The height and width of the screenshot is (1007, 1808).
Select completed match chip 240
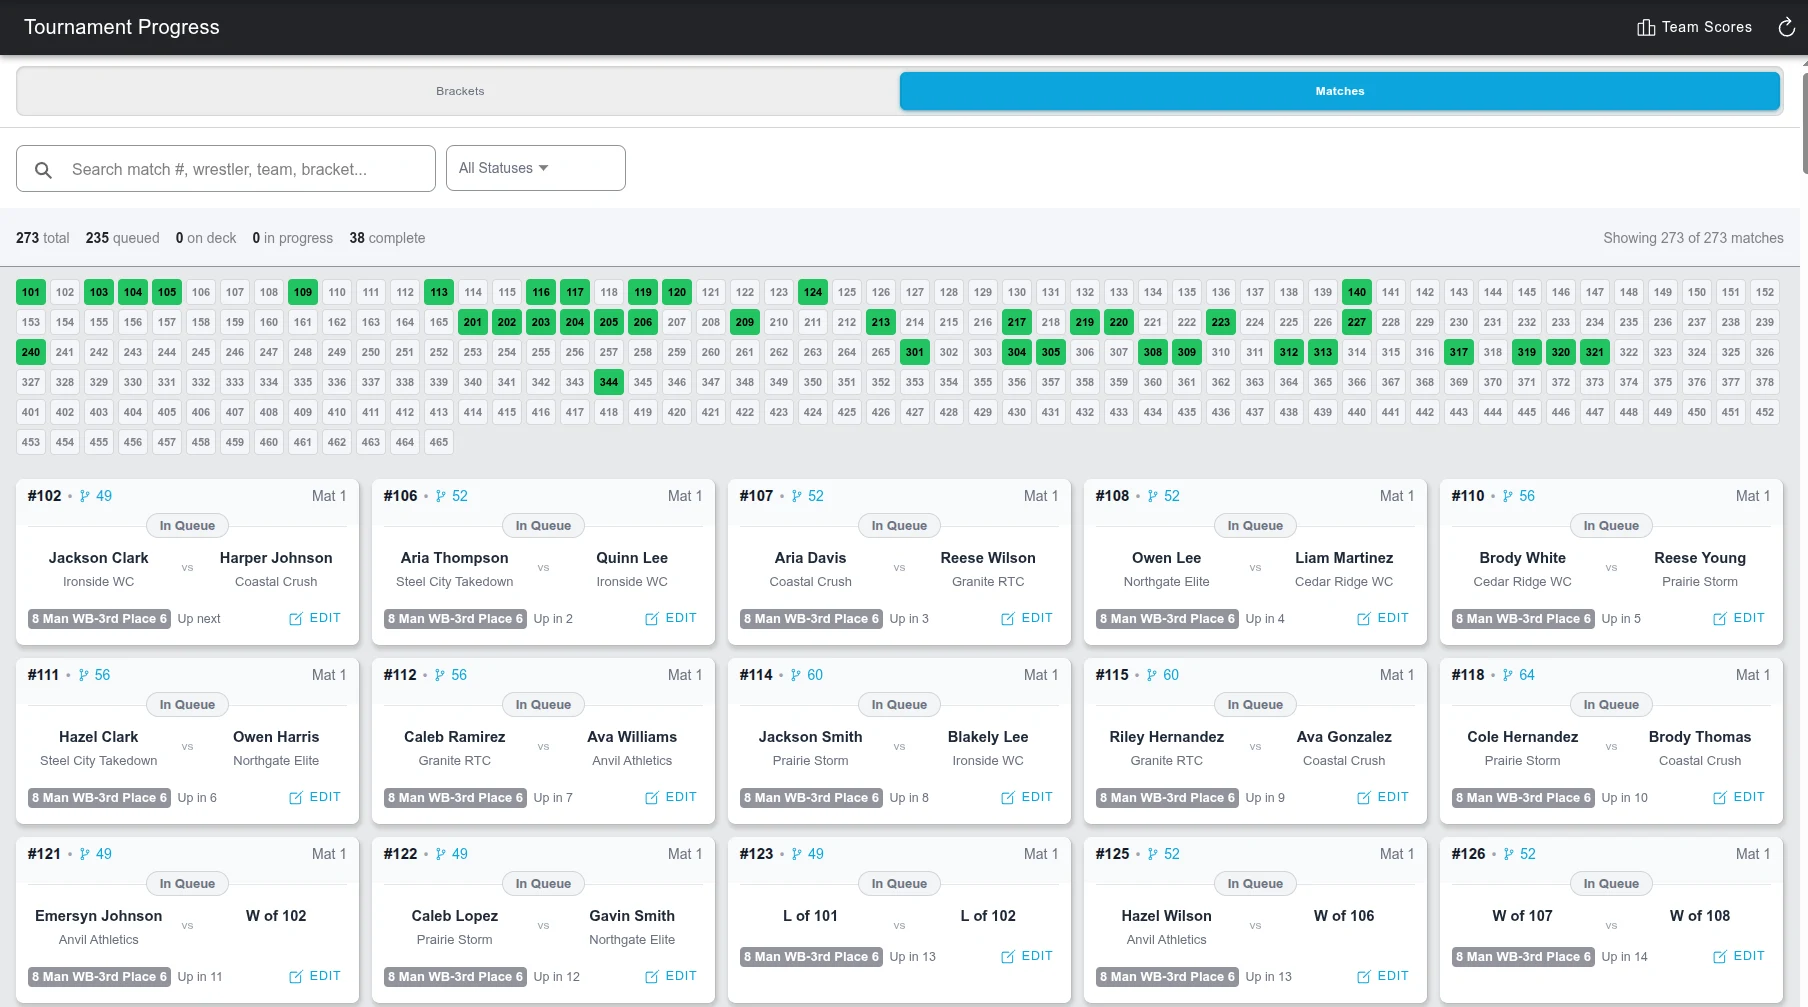(x=31, y=352)
